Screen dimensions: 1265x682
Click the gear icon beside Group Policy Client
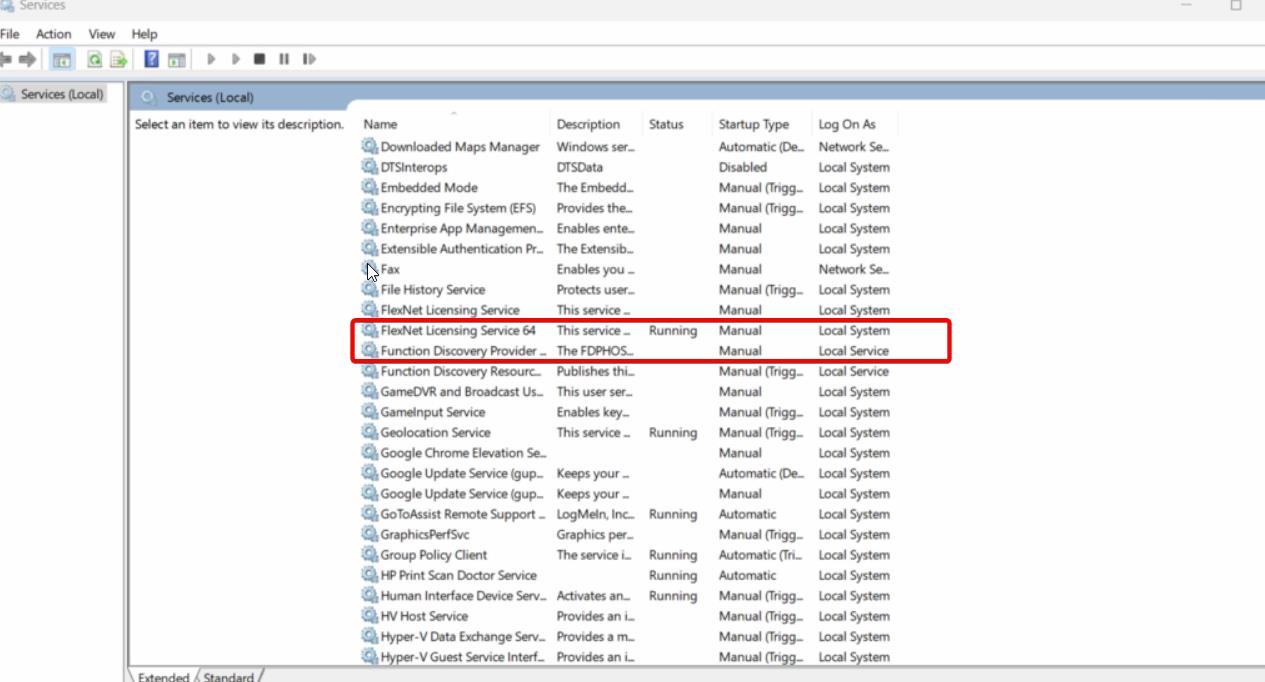click(370, 555)
